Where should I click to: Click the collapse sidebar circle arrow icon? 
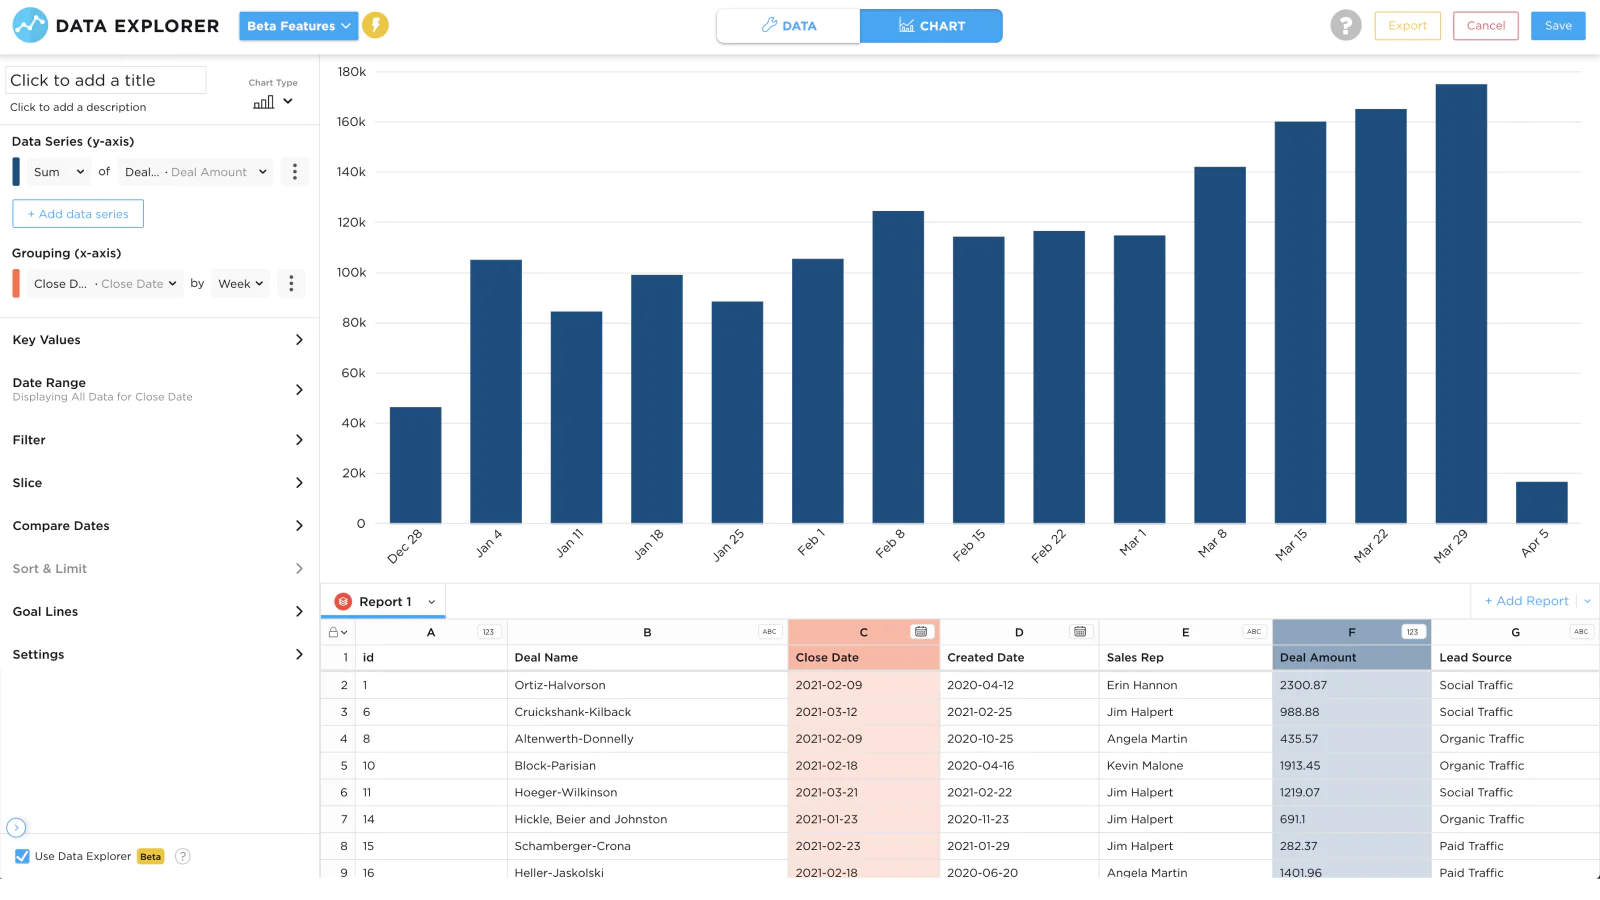pos(16,827)
